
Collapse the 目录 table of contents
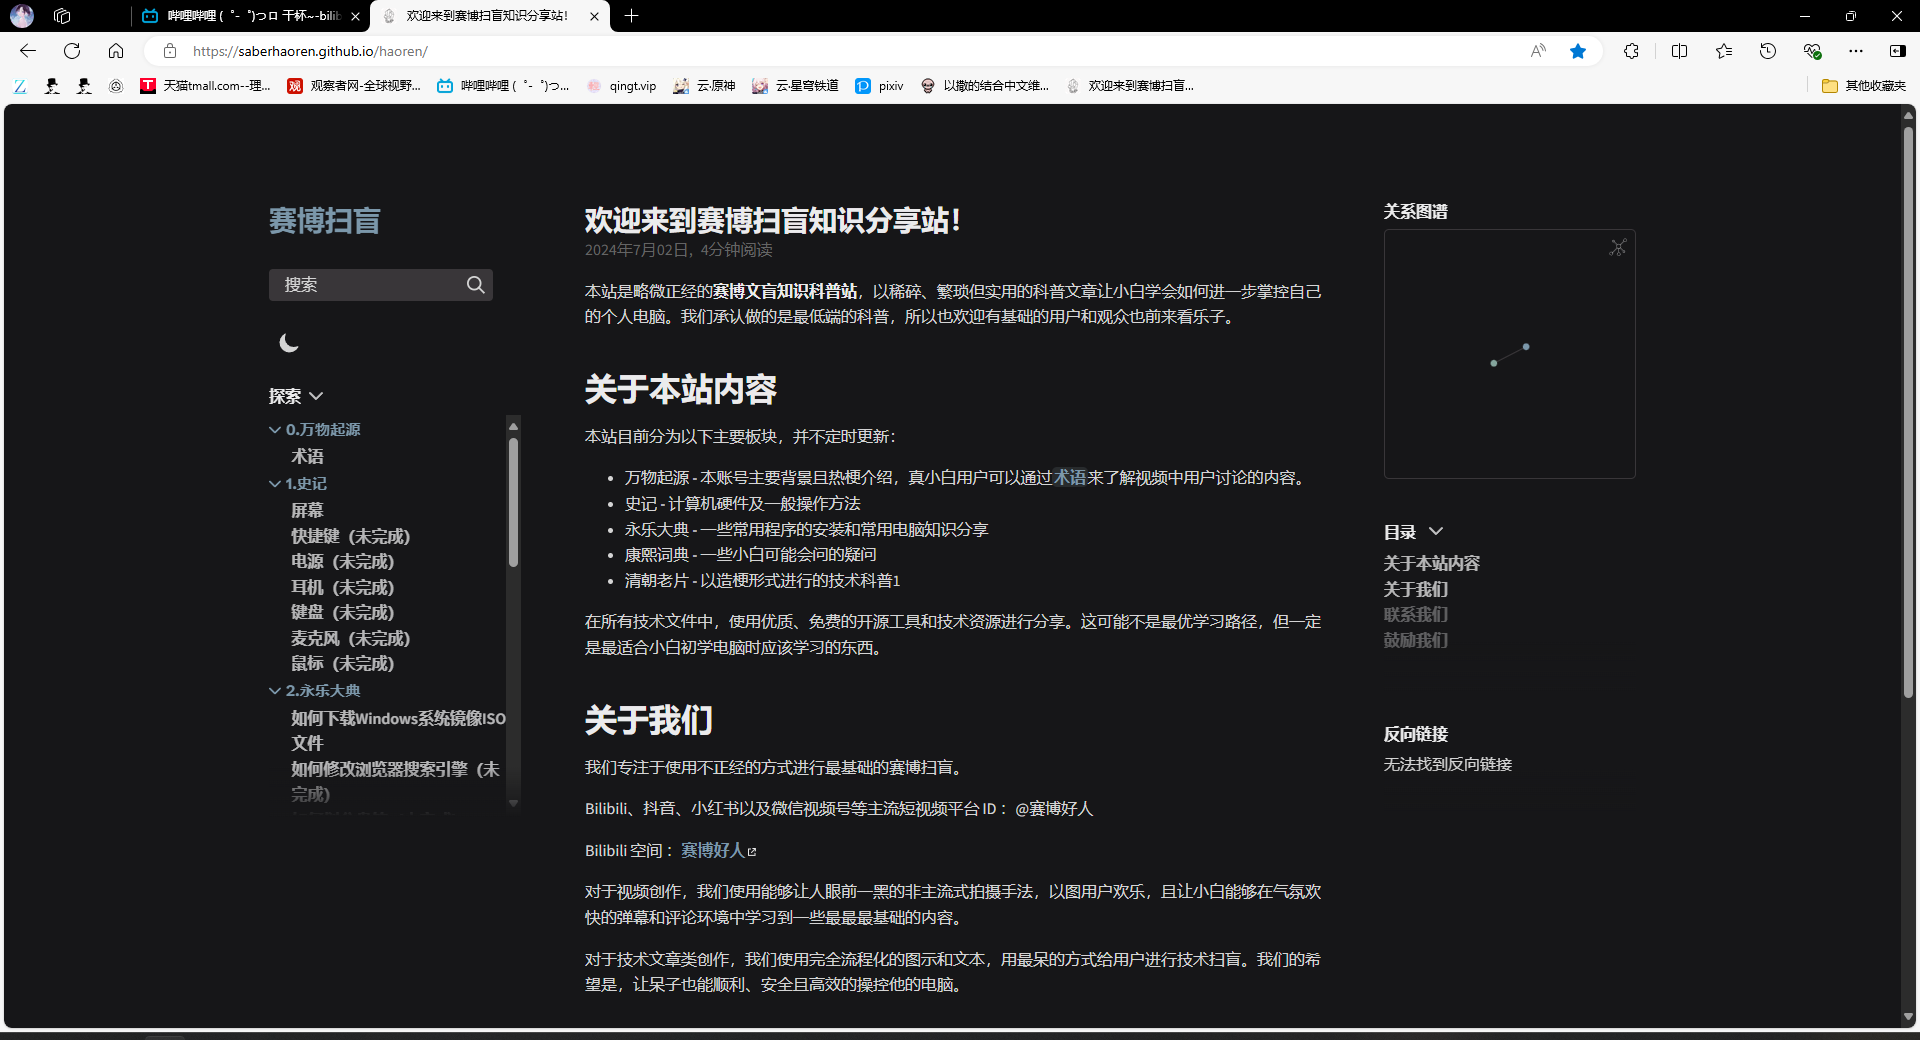(1436, 532)
